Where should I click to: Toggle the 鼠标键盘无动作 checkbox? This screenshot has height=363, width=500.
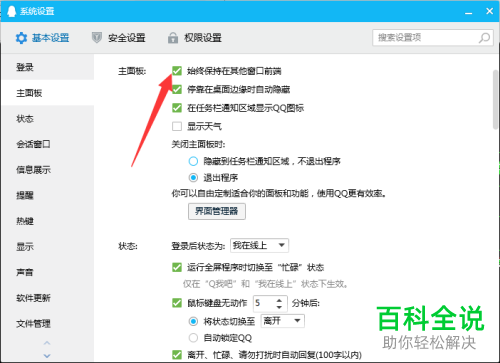coord(177,303)
